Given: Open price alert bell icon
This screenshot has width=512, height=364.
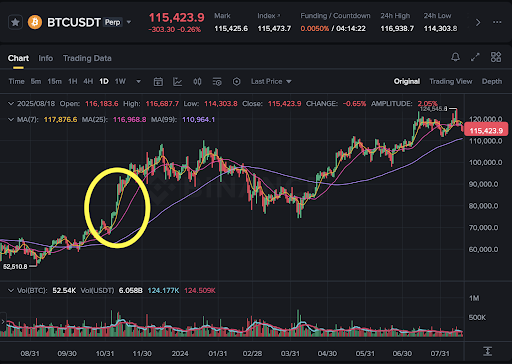Looking at the screenshot, I should (x=455, y=57).
